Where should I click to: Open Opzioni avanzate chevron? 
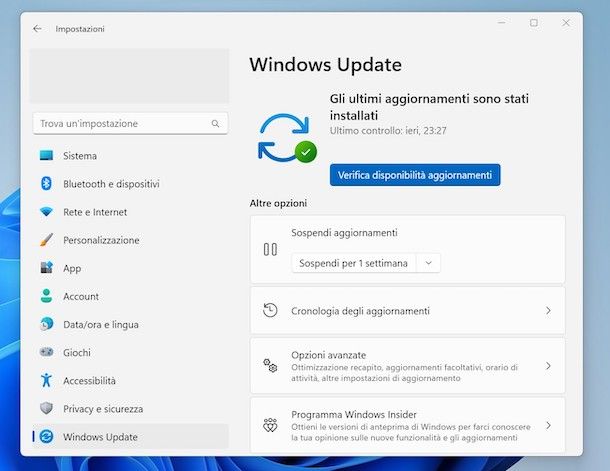coord(548,366)
